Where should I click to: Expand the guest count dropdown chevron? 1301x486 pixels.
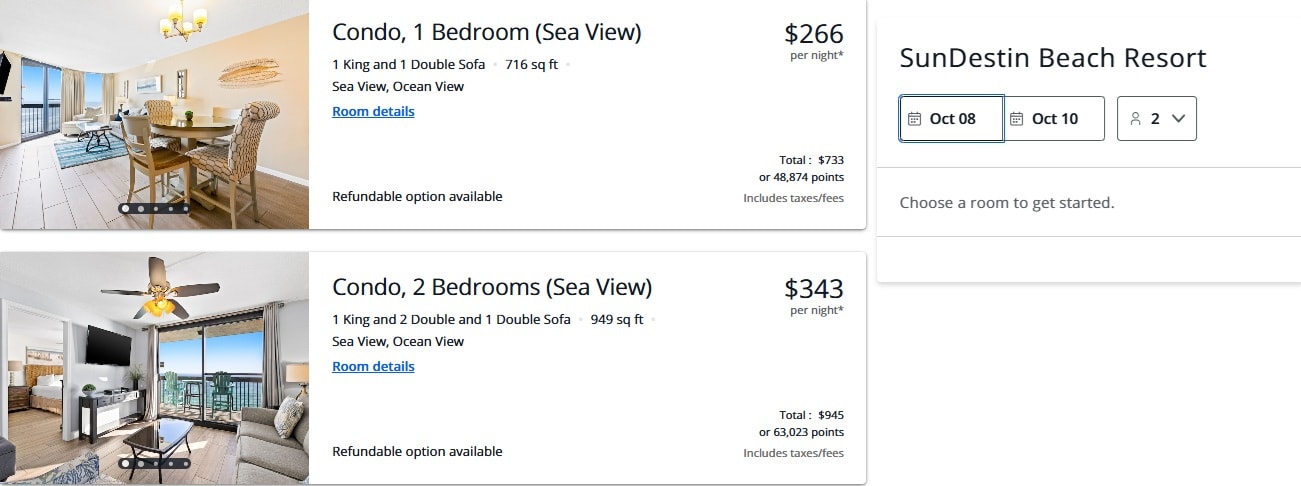[1178, 118]
